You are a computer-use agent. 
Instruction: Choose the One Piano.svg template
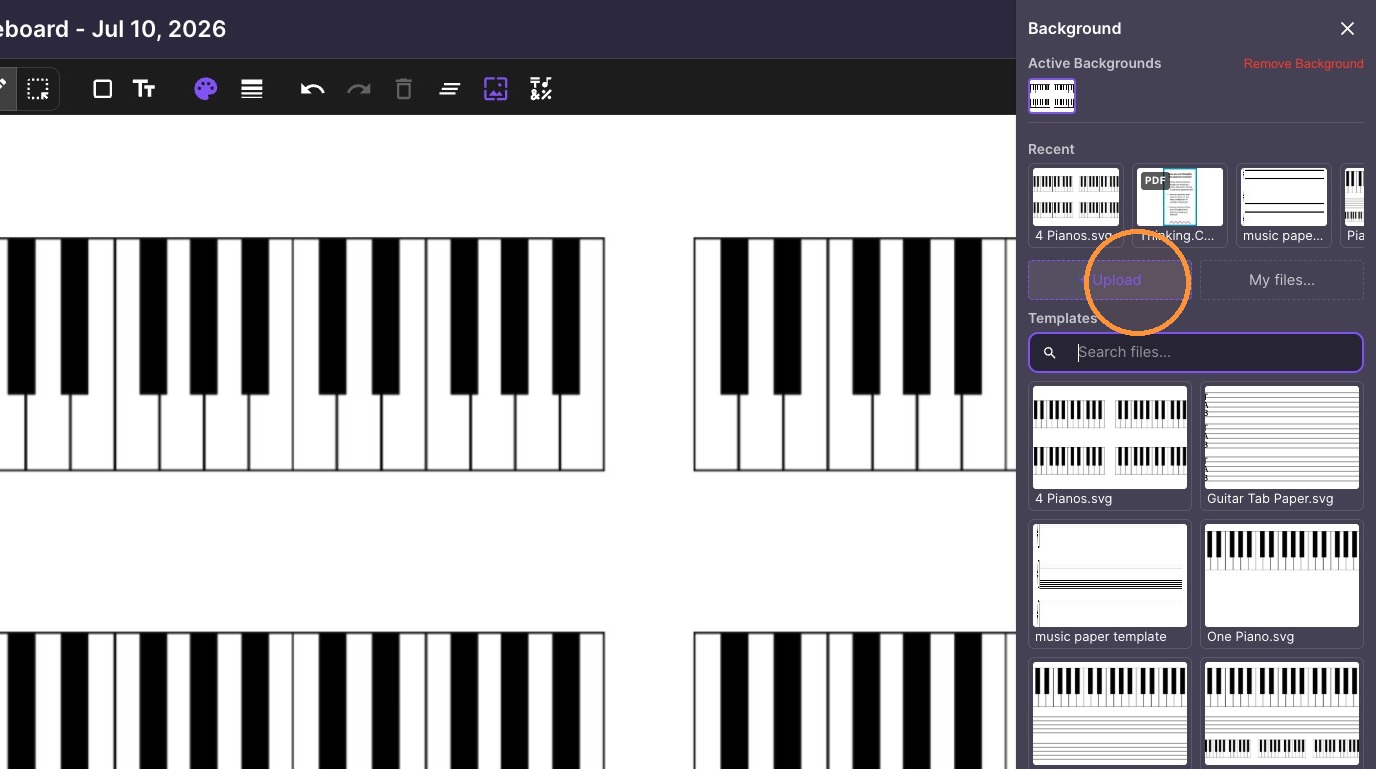(1282, 584)
